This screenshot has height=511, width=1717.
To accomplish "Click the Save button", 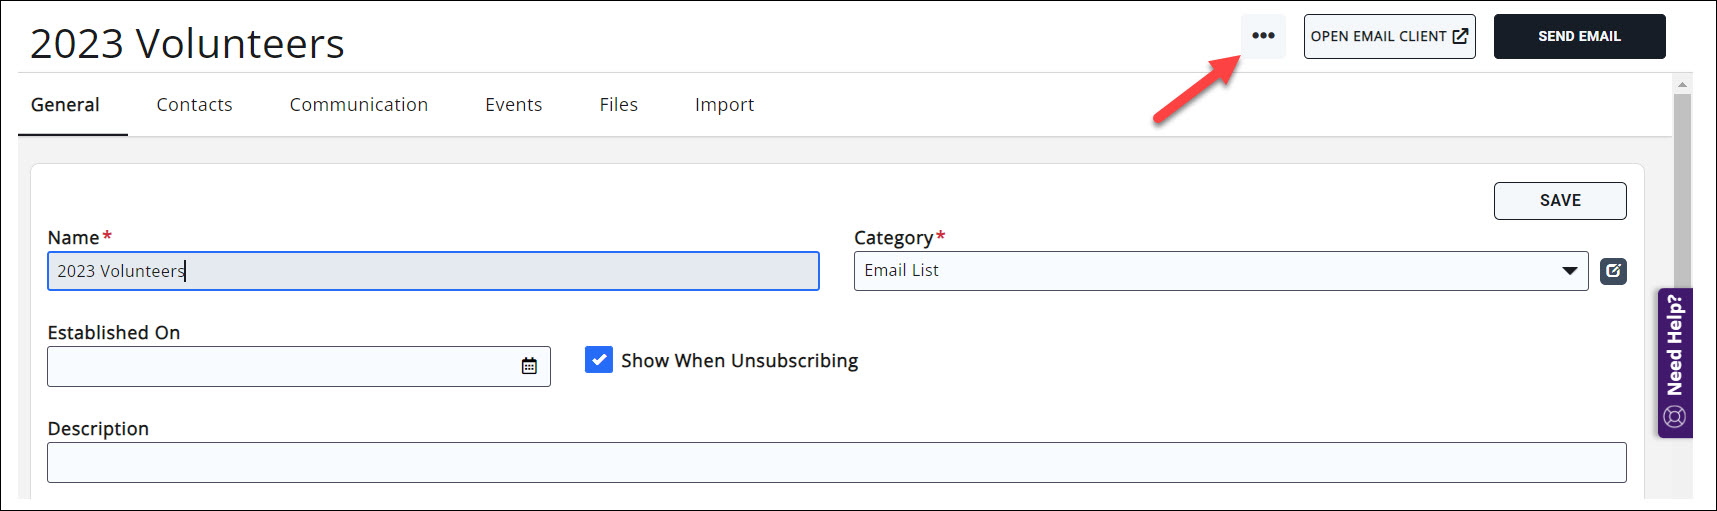I will (1559, 201).
